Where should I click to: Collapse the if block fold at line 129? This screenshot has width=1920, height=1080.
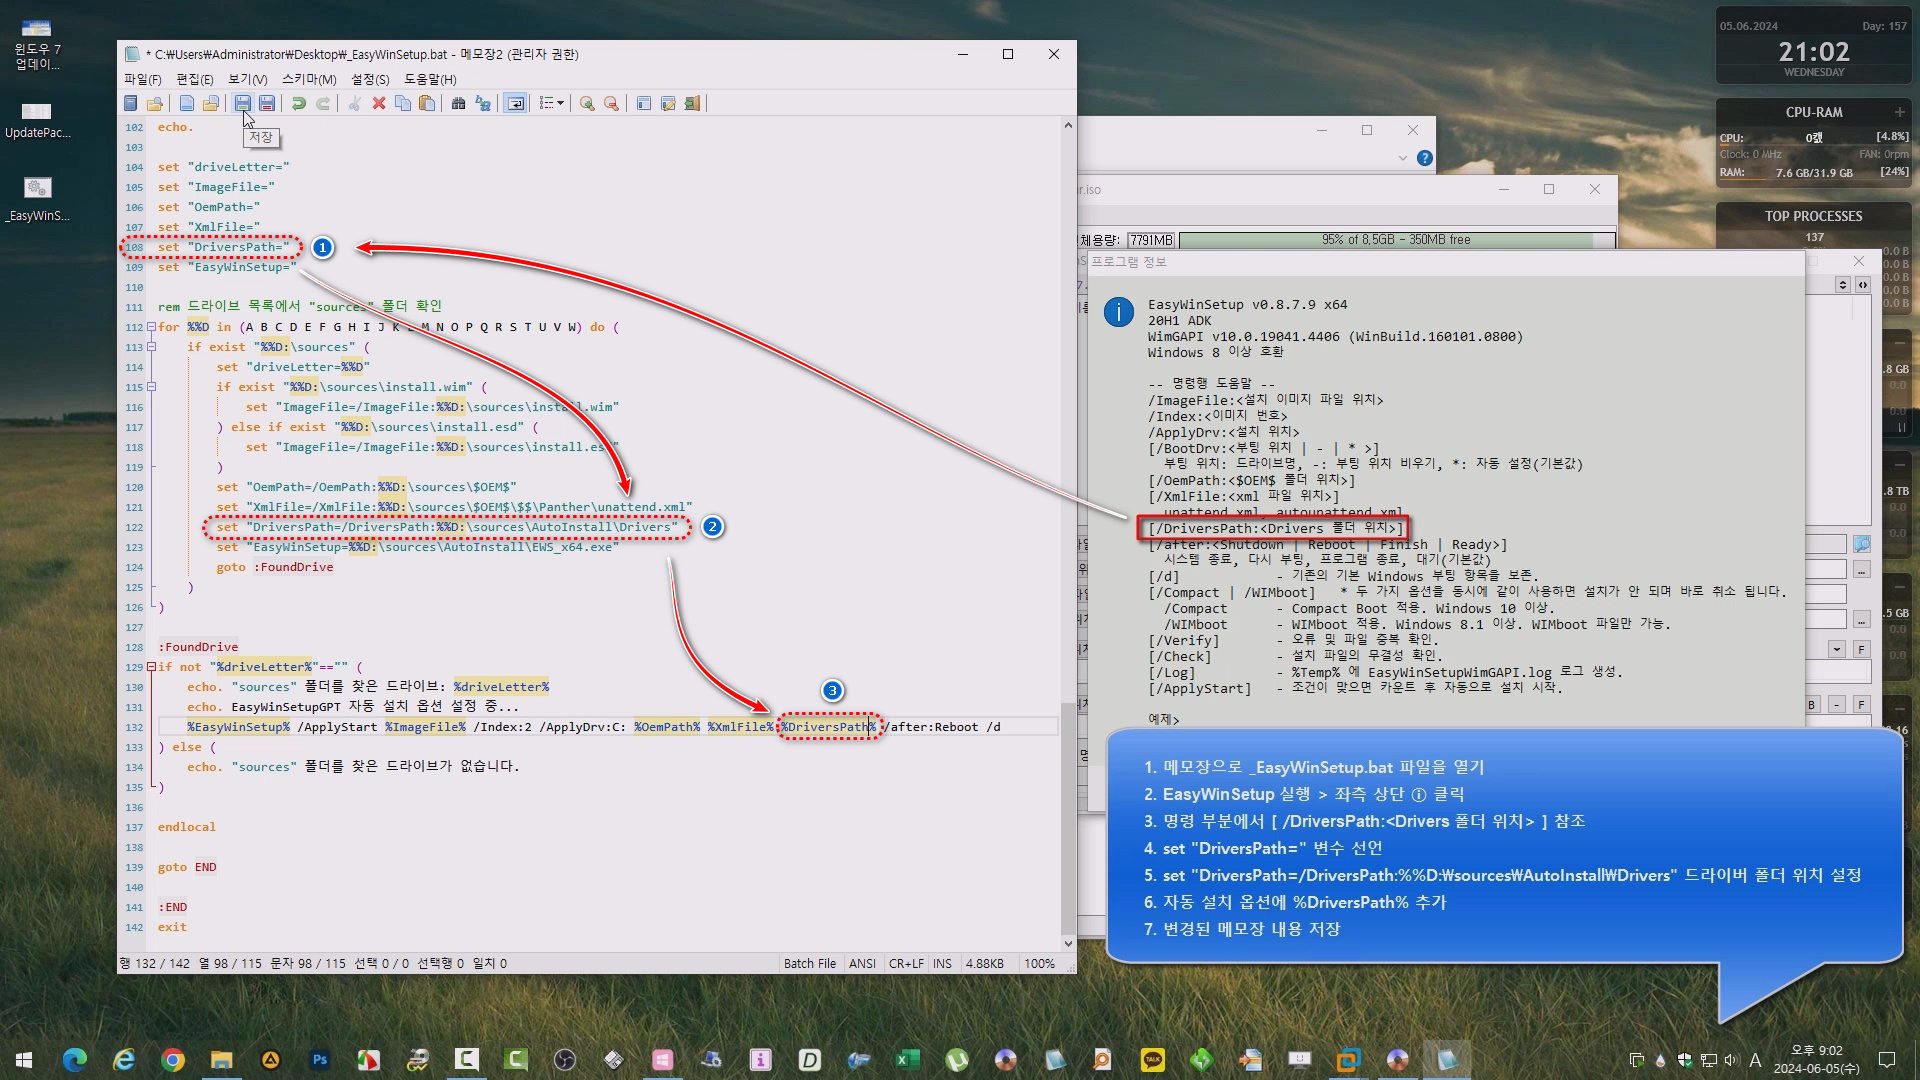151,667
